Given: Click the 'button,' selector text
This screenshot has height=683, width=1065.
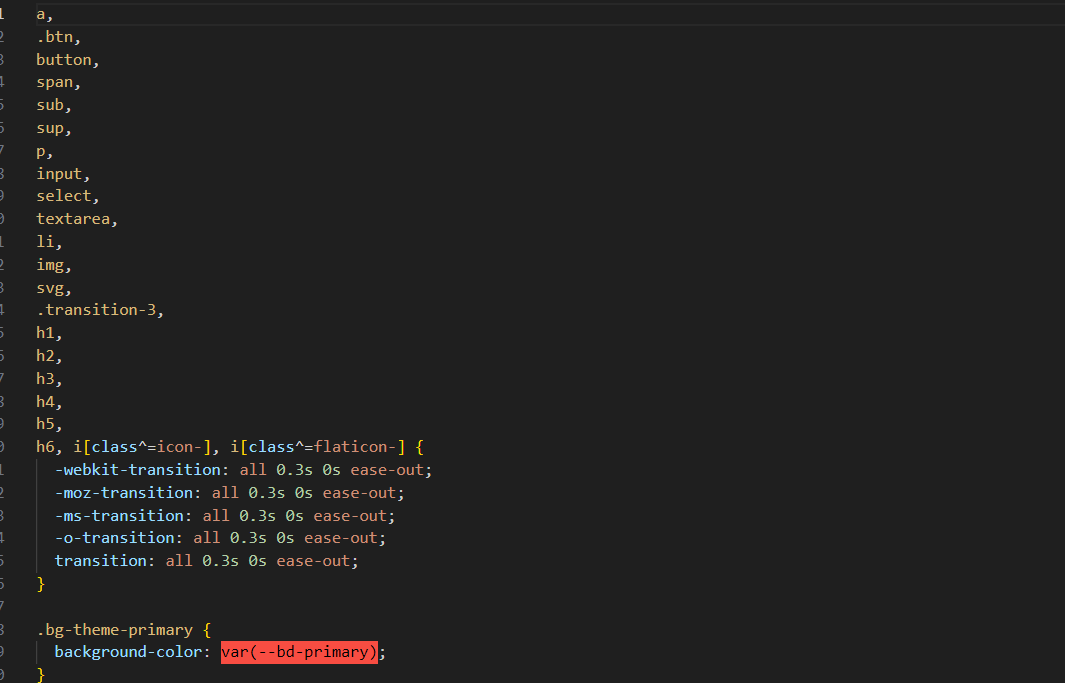Looking at the screenshot, I should click(x=68, y=60).
